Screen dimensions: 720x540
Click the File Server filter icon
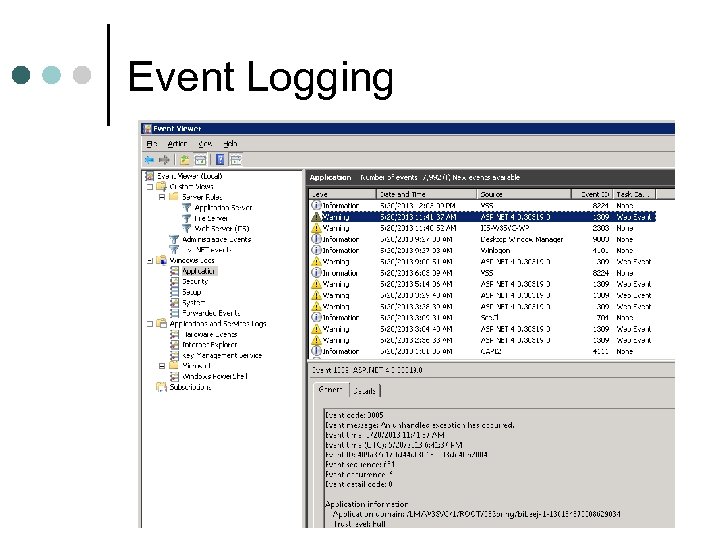tap(186, 218)
